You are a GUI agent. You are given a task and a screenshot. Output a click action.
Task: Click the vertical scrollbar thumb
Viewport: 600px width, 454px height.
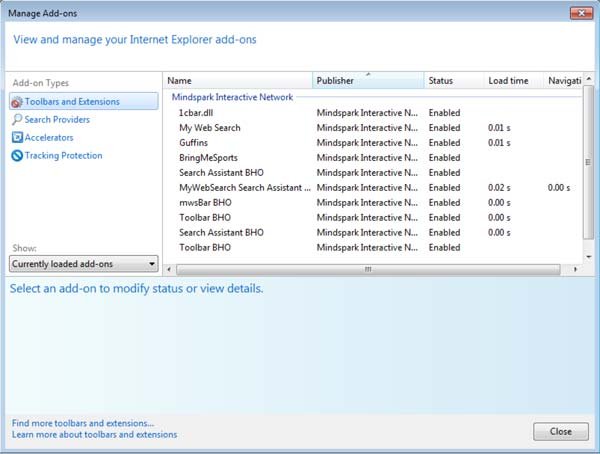(589, 162)
